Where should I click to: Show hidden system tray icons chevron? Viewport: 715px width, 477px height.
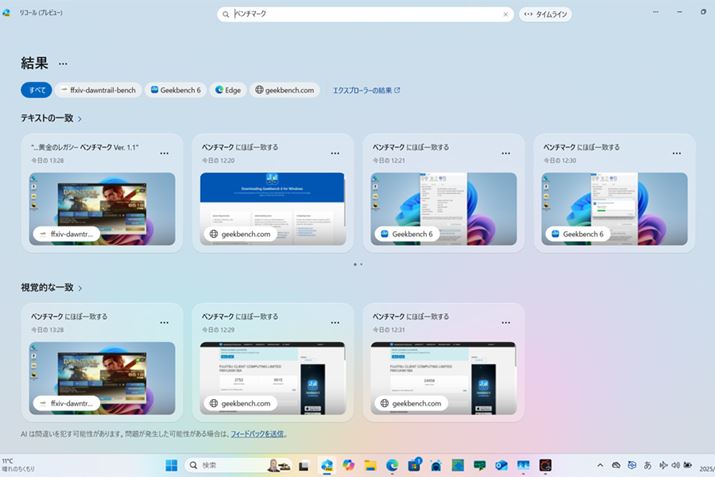click(x=600, y=465)
